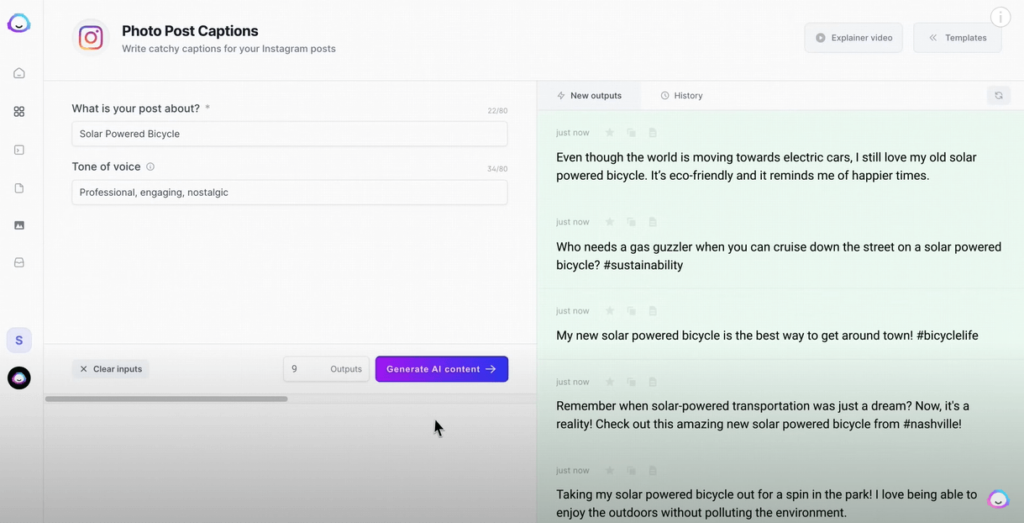The height and width of the screenshot is (523, 1024).
Task: Switch to the History tab
Action: click(682, 96)
